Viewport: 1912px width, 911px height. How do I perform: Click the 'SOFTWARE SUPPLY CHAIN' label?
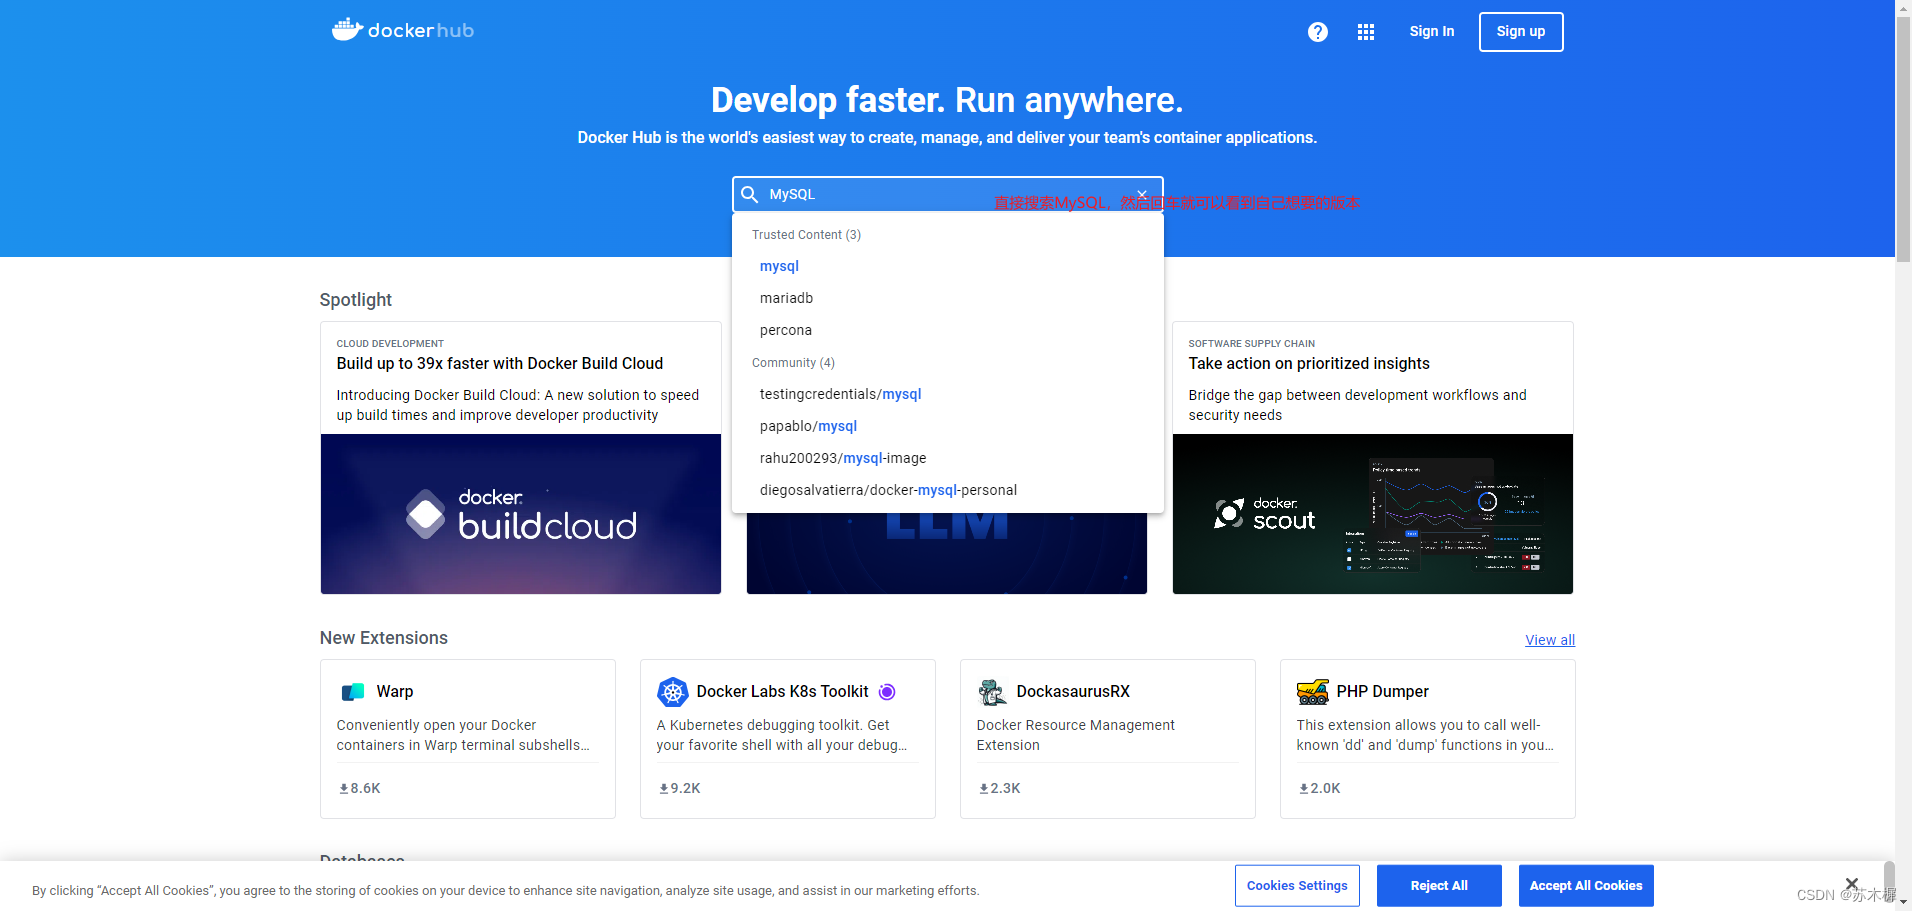coord(1252,343)
